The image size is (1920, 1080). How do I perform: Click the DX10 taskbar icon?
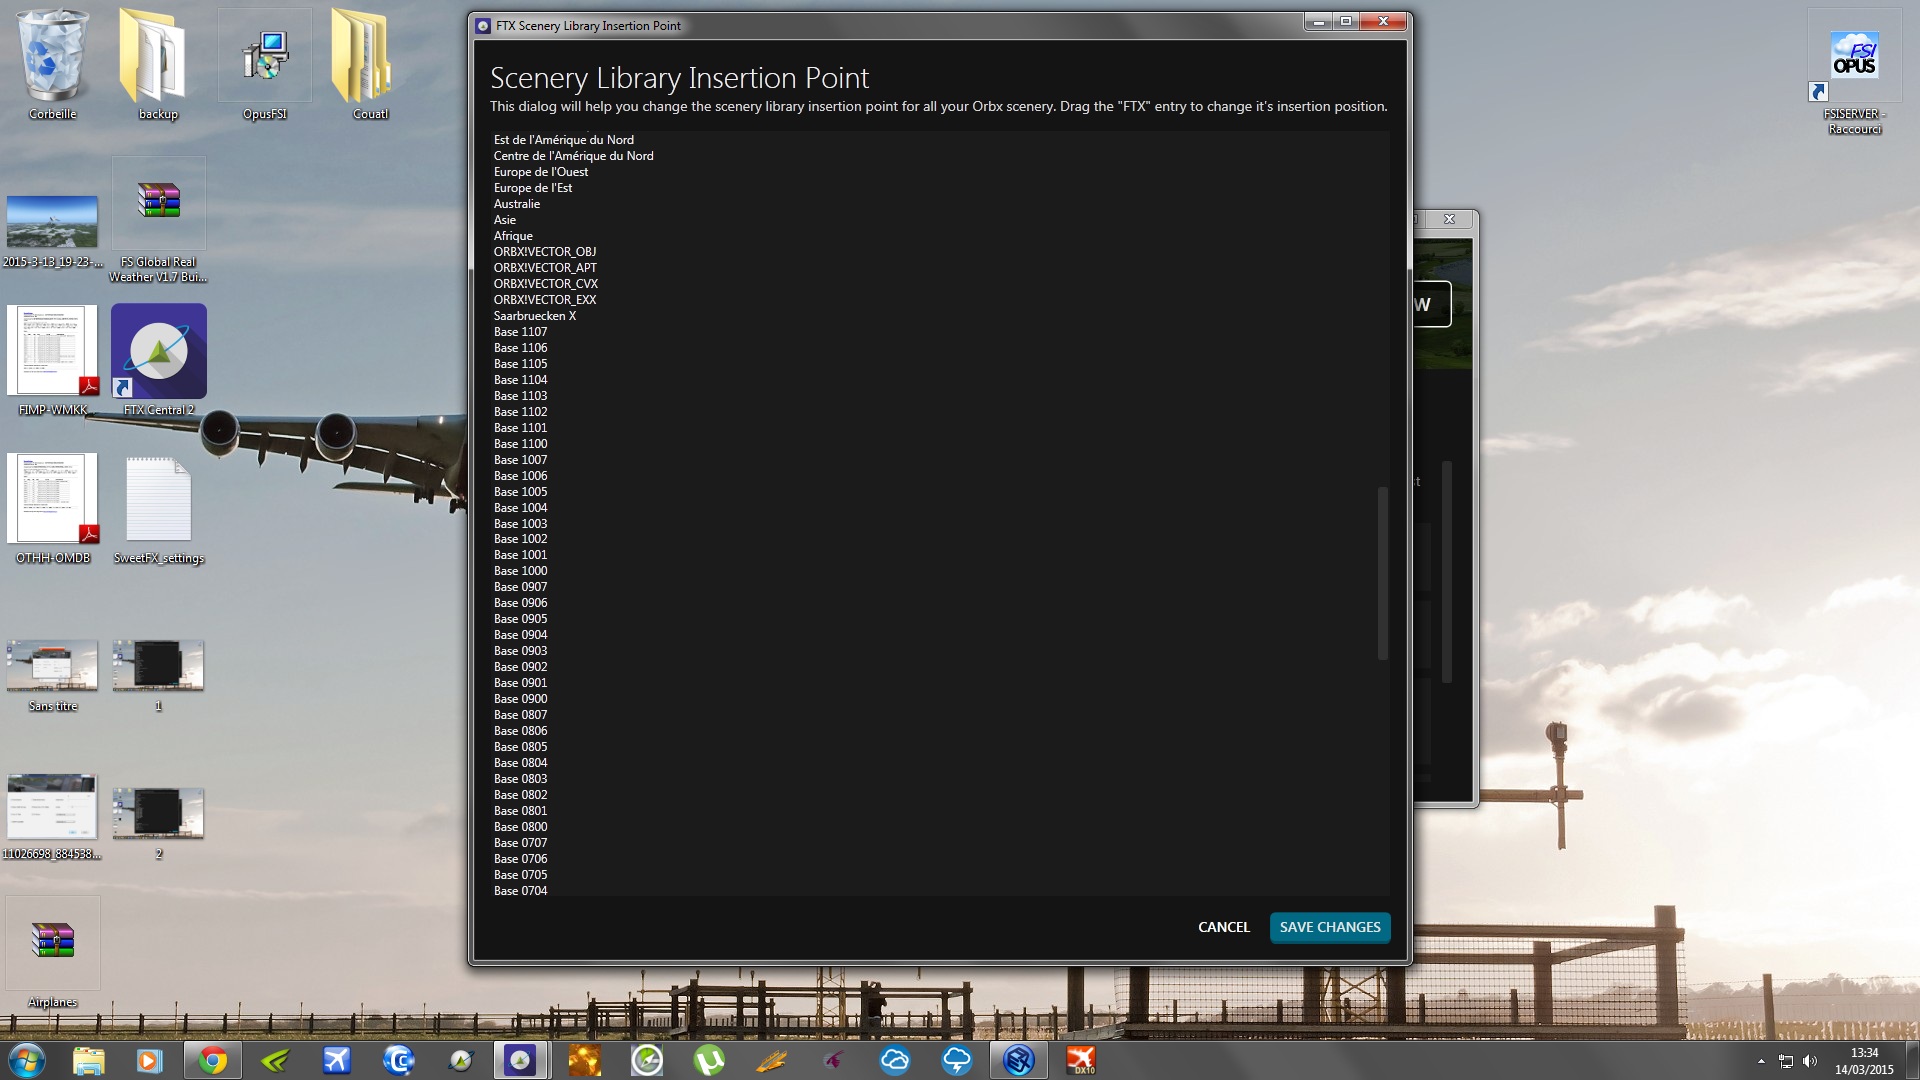pyautogui.click(x=1081, y=1060)
